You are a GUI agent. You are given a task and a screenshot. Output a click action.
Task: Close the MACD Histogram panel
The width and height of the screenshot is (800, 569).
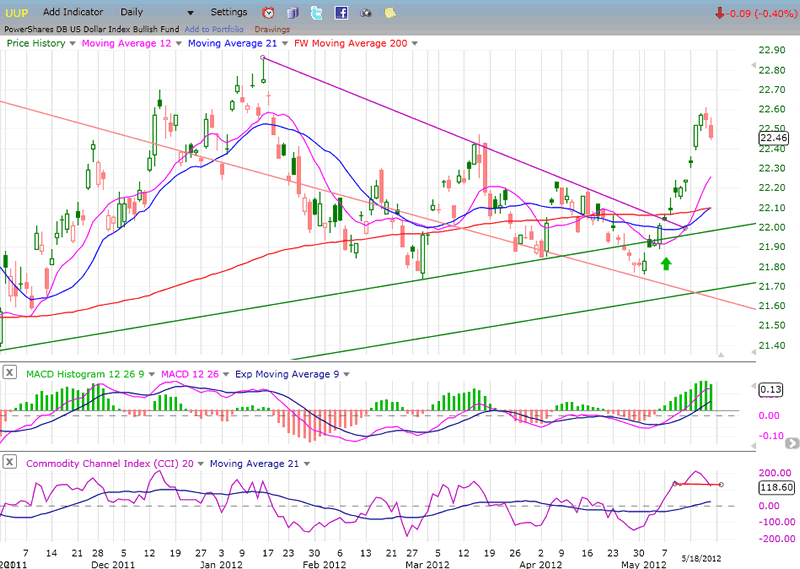(x=9, y=374)
